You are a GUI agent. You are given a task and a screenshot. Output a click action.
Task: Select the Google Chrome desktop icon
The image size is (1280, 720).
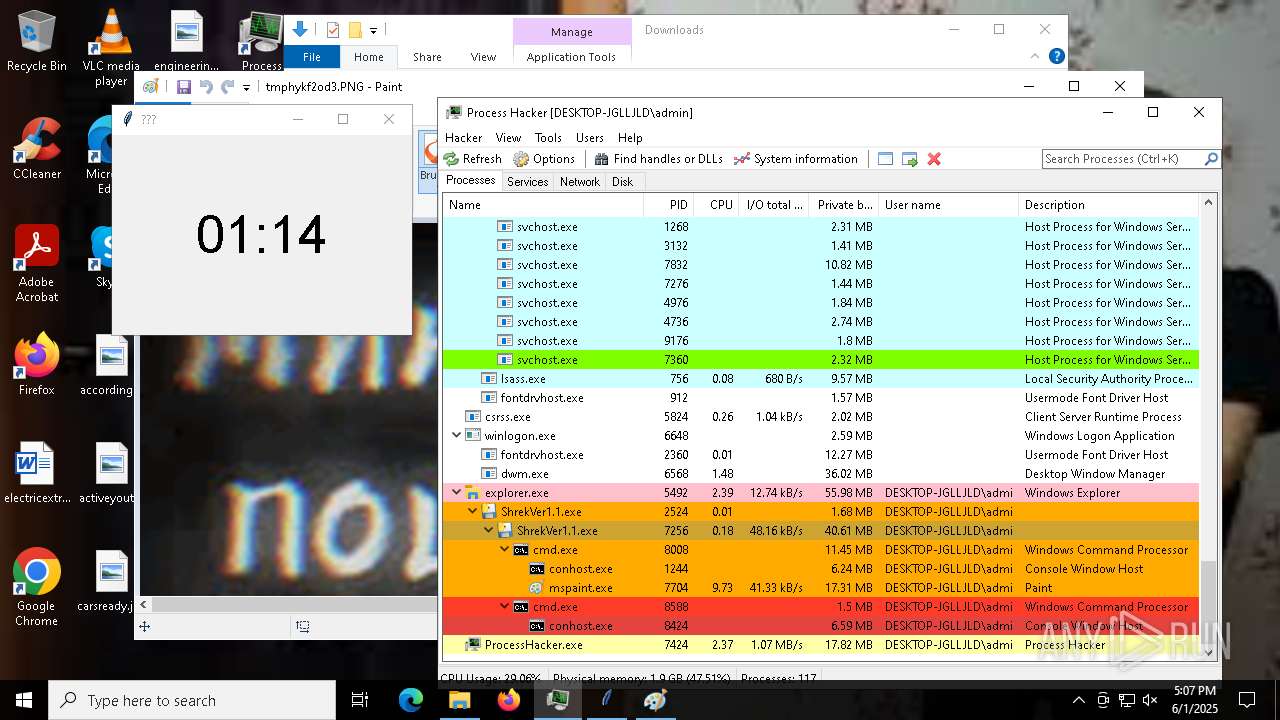tap(37, 587)
